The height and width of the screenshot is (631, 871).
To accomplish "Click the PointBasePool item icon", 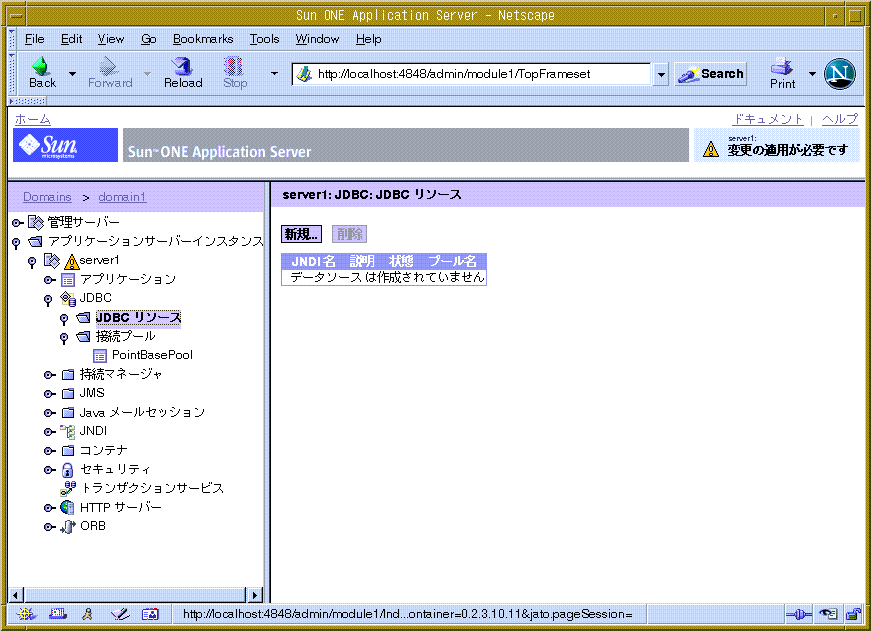I will 100,355.
